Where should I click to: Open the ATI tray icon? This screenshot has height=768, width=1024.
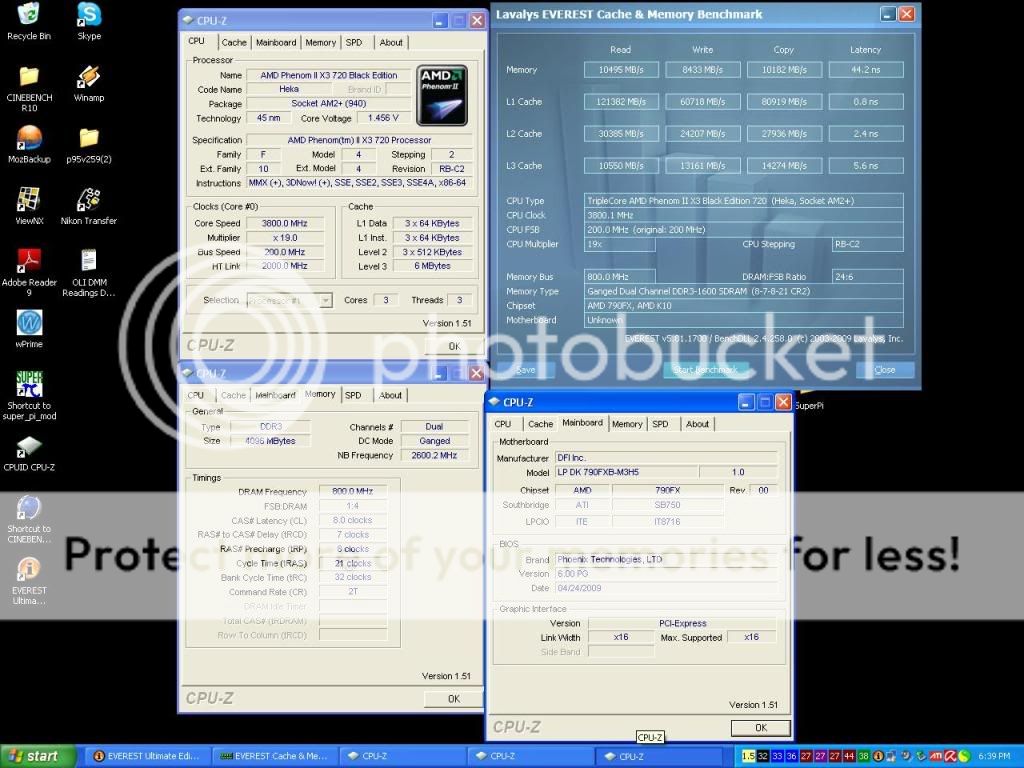pos(936,756)
